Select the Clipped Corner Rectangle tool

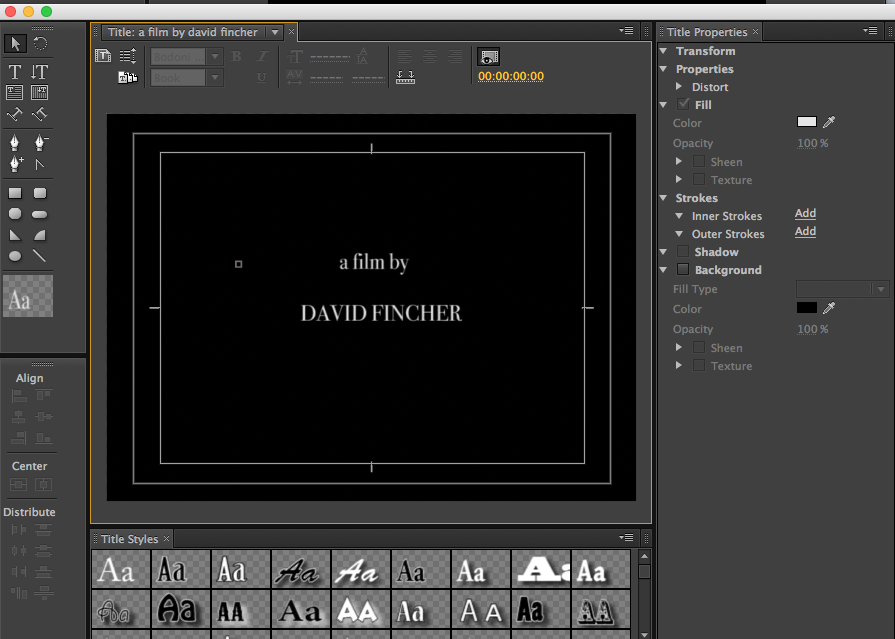[x=15, y=214]
